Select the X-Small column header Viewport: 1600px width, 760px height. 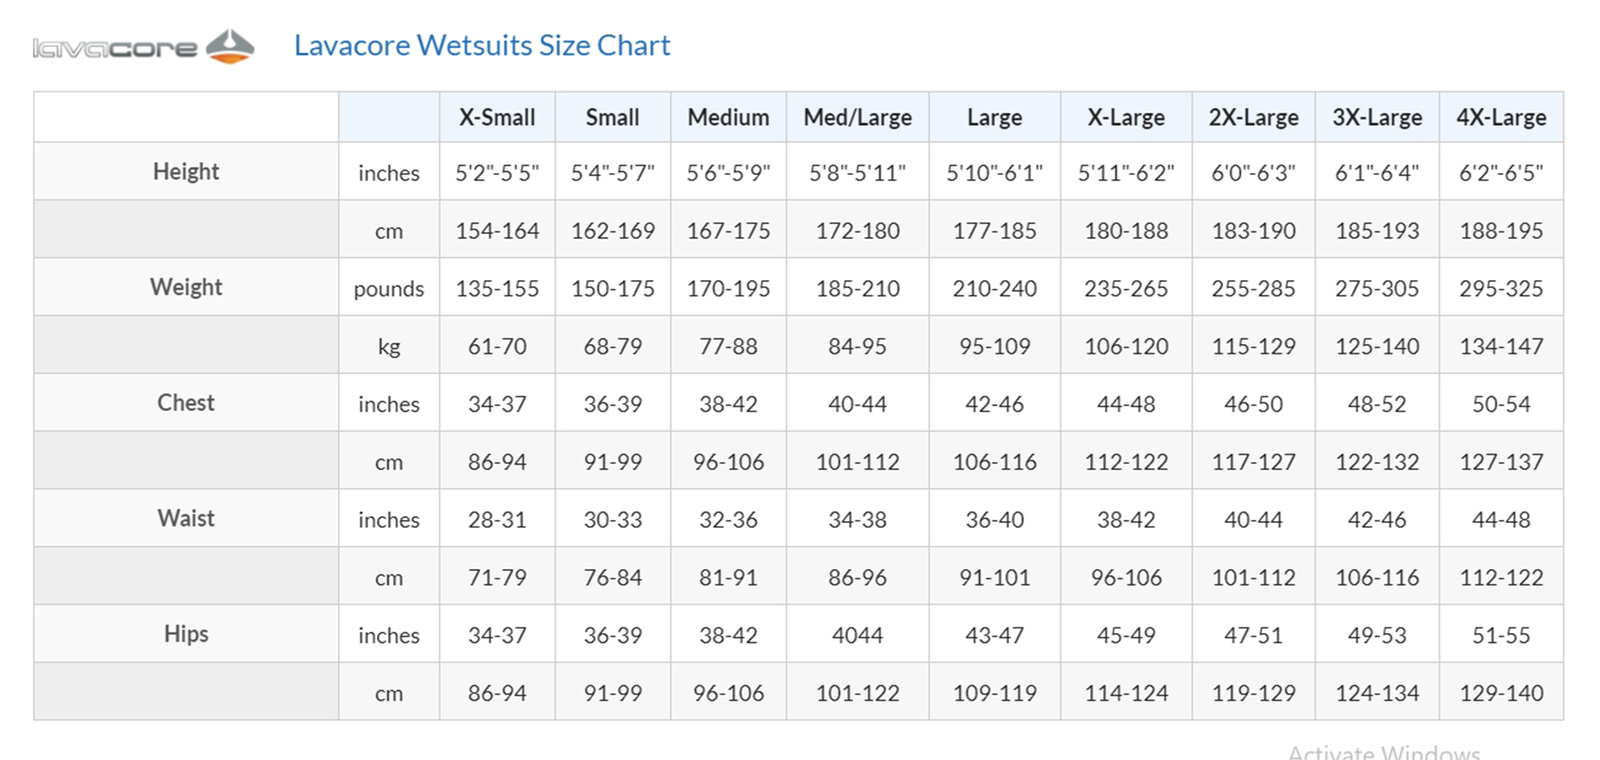click(497, 118)
